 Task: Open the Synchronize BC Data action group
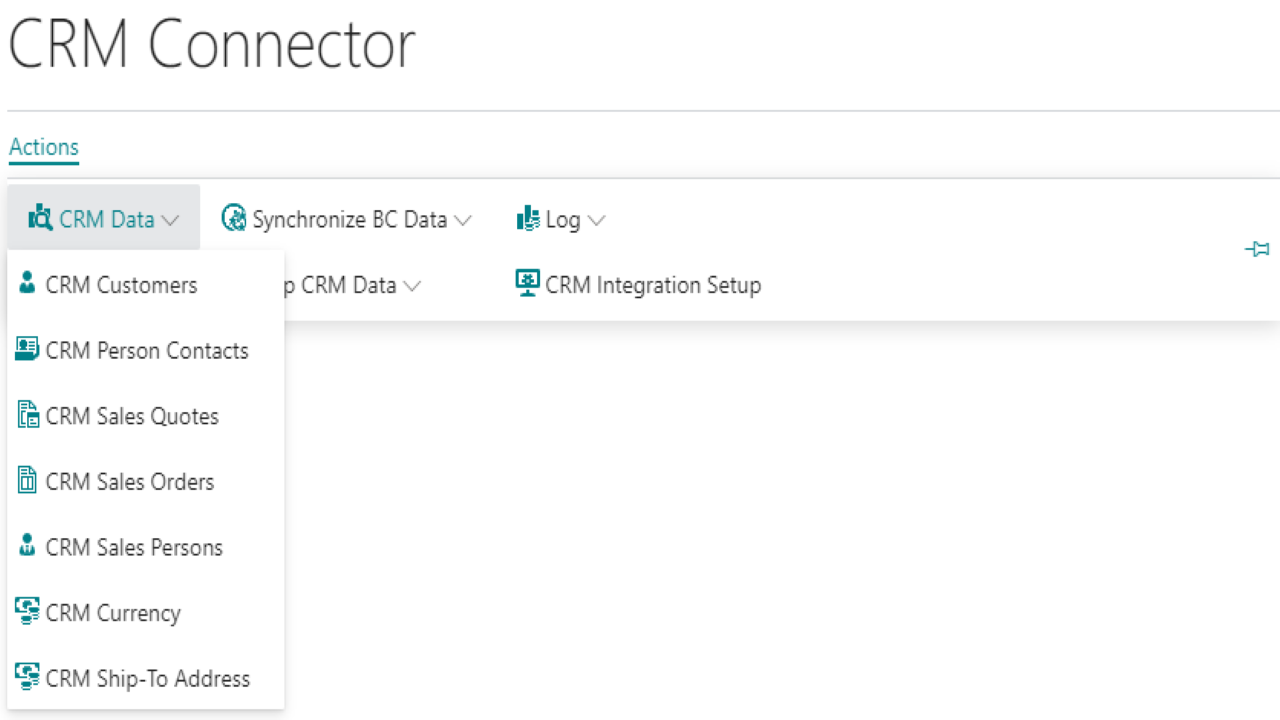349,219
